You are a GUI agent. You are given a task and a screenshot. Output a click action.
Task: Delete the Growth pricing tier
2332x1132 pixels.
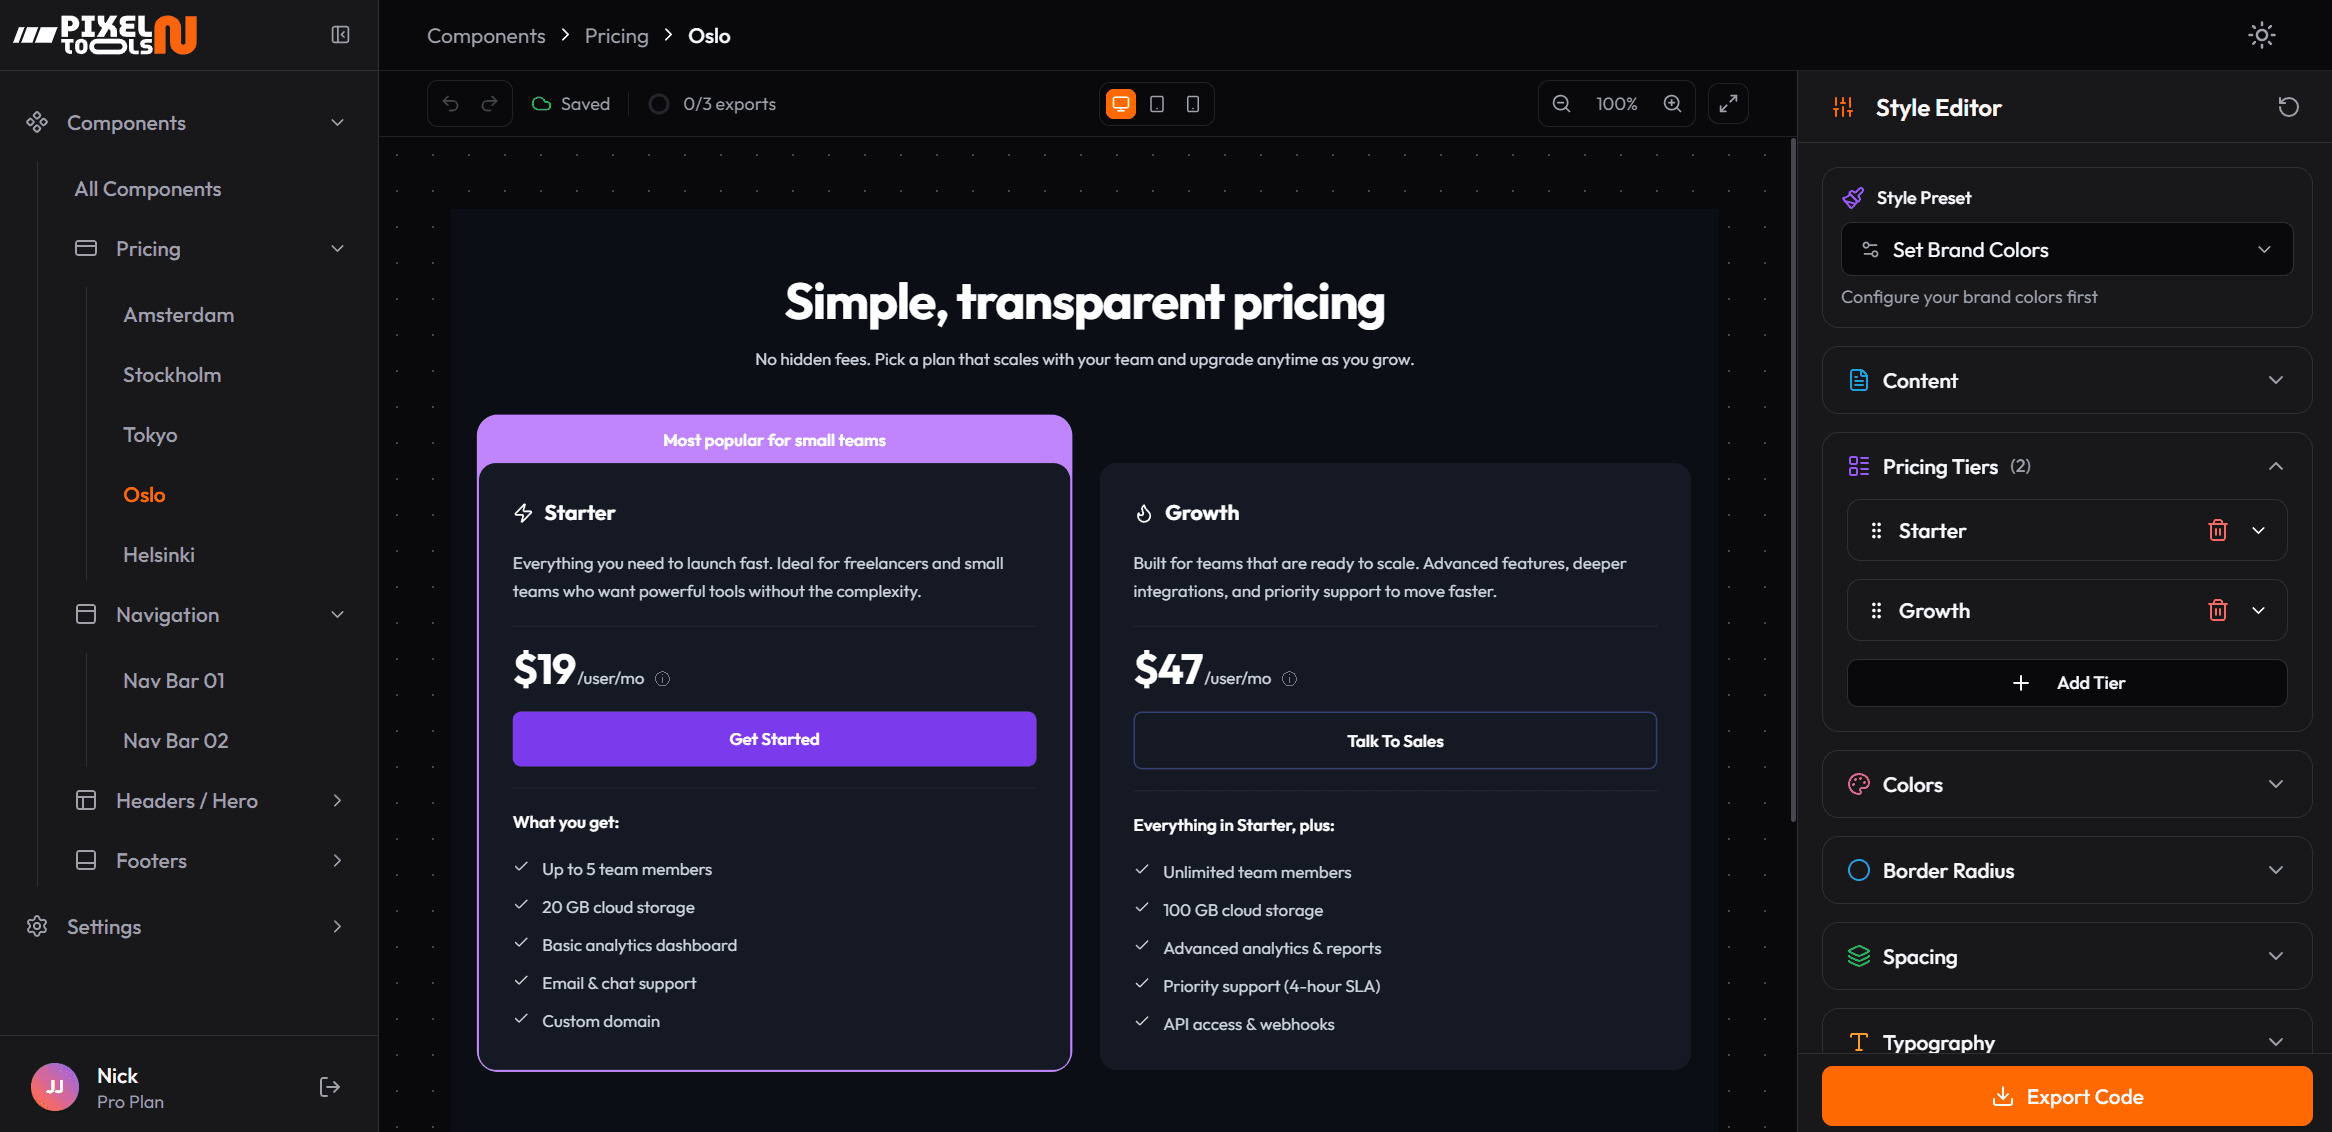(2218, 610)
